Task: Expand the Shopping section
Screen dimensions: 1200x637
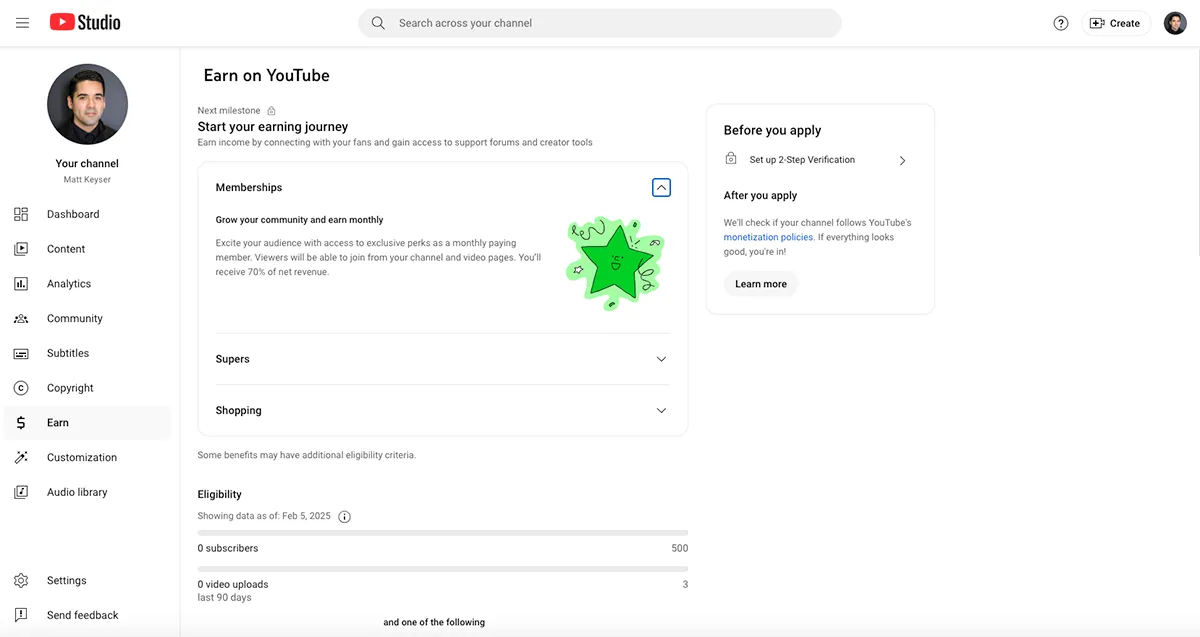Action: point(661,411)
